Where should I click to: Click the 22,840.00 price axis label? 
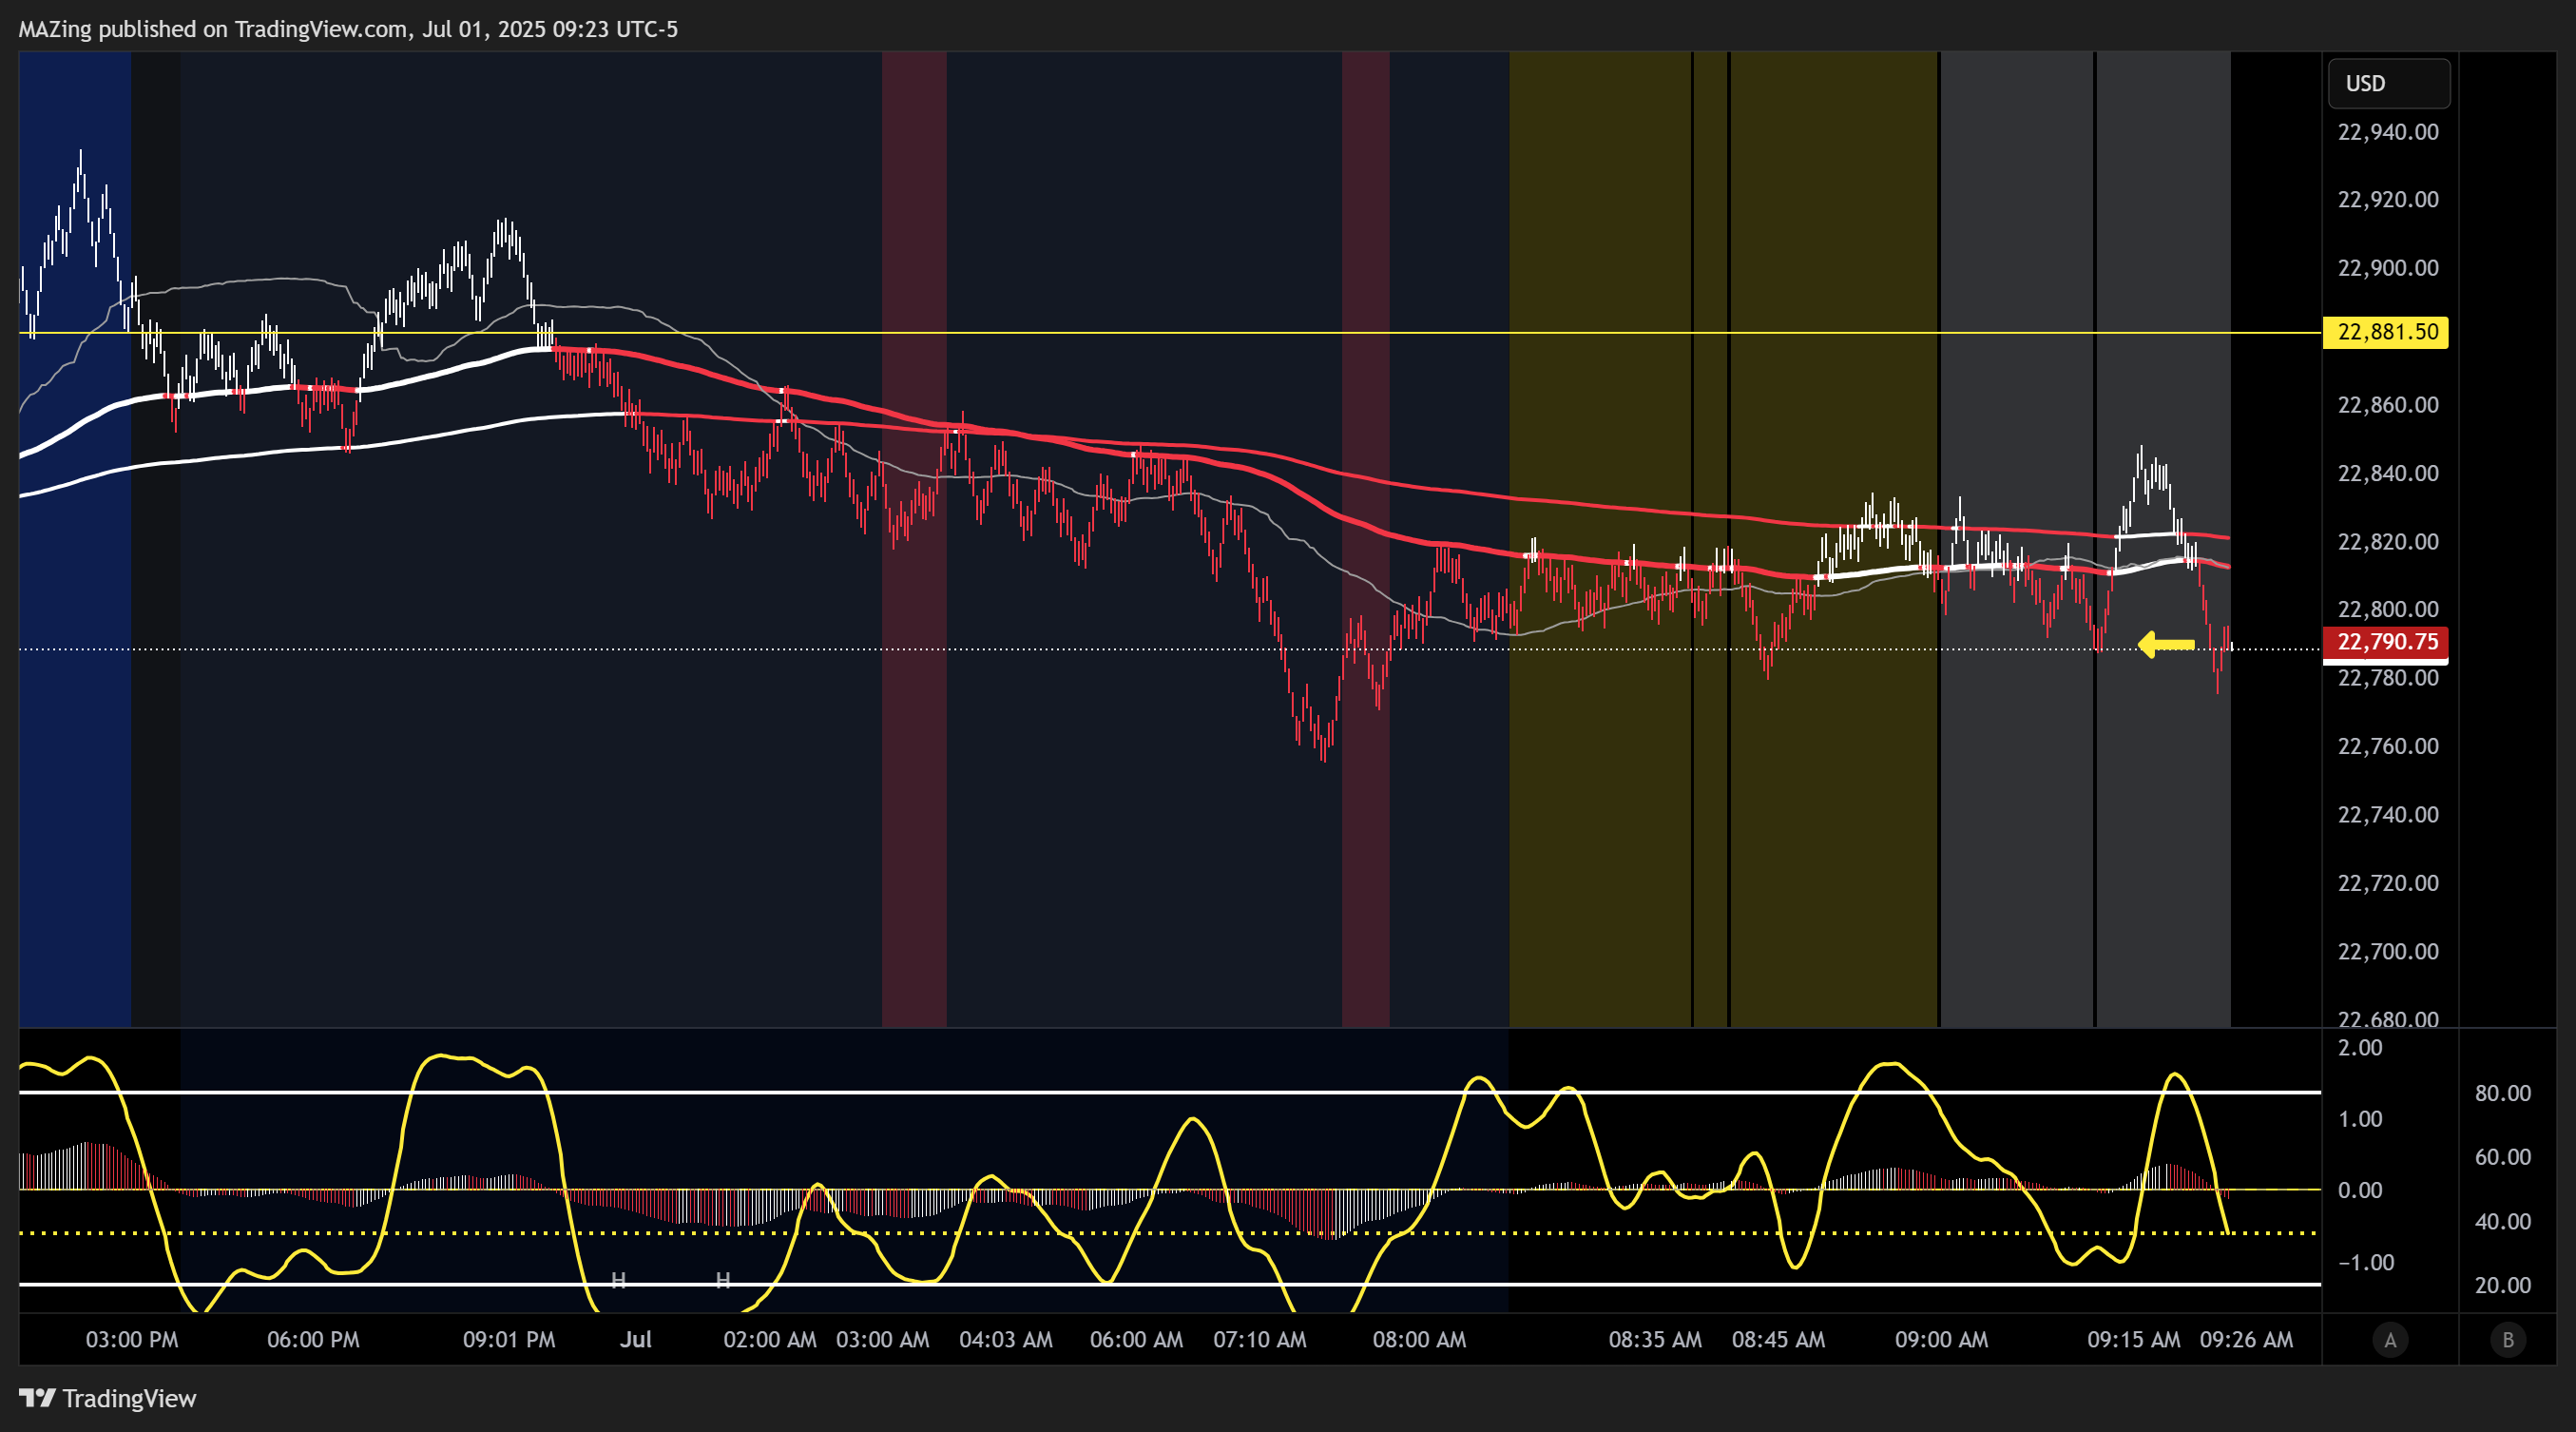coord(2388,473)
